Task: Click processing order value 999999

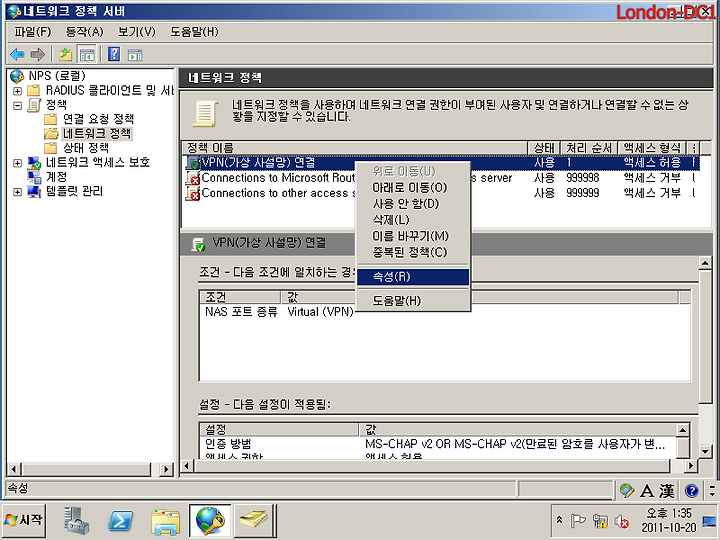Action: tap(582, 193)
